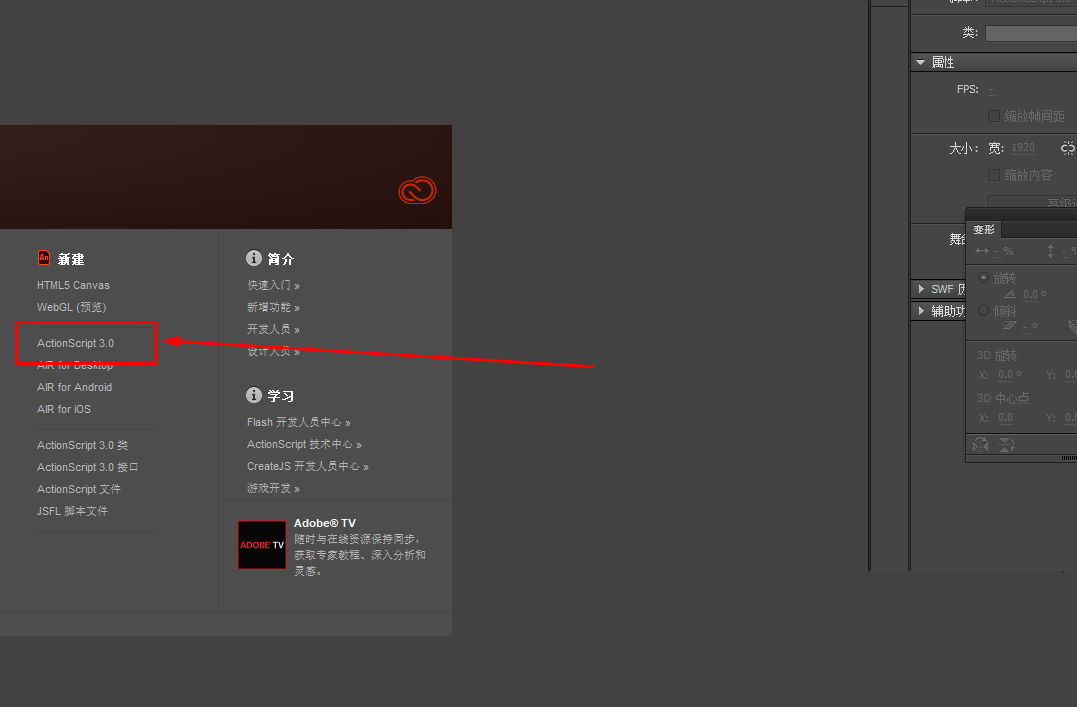Create new ActionScript 3.0 类 file
This screenshot has height=707, width=1077.
point(82,445)
